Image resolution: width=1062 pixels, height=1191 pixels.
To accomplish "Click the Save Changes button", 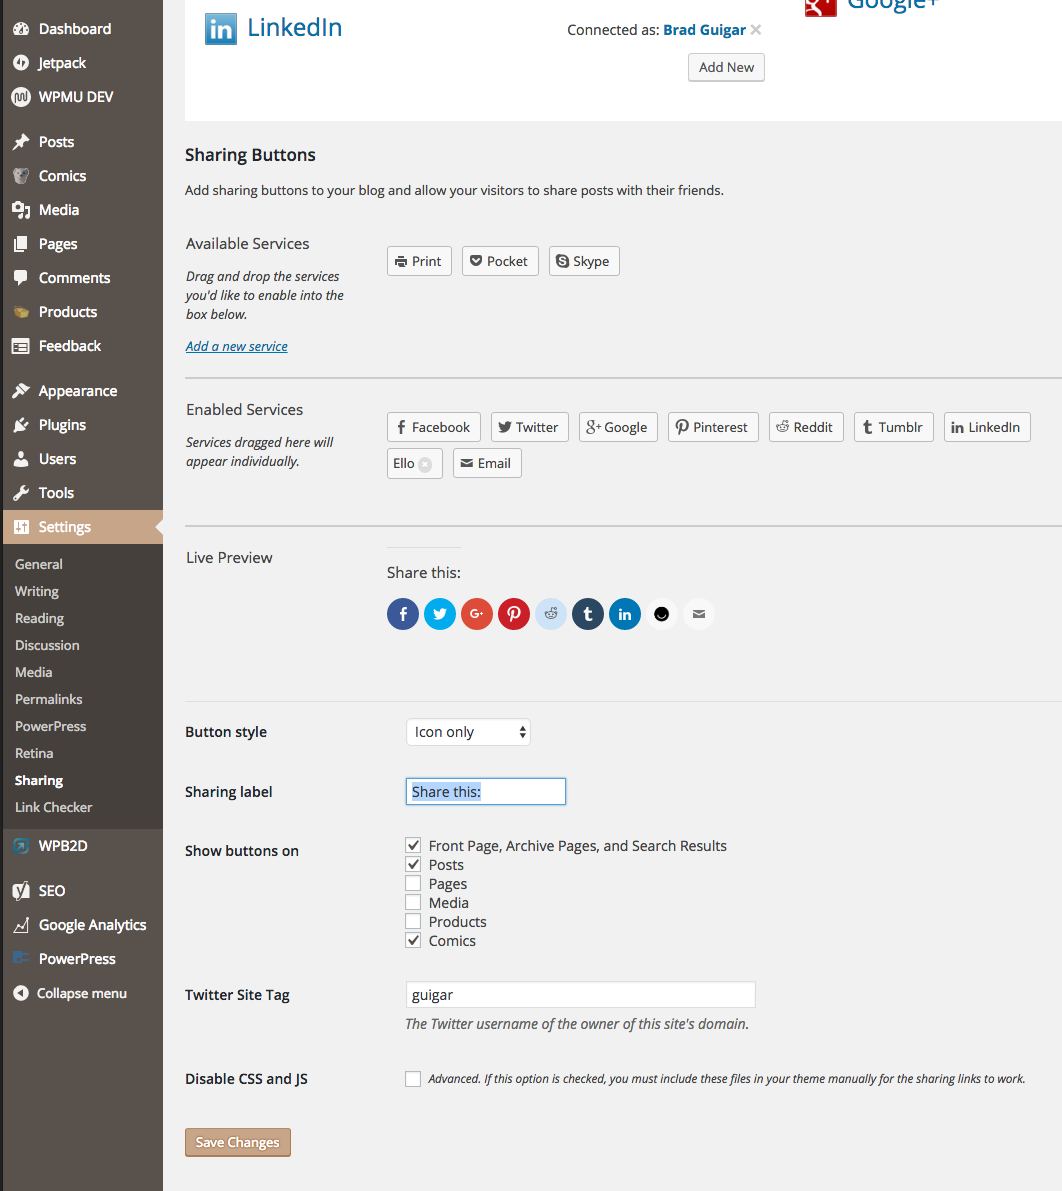I will [x=238, y=1142].
